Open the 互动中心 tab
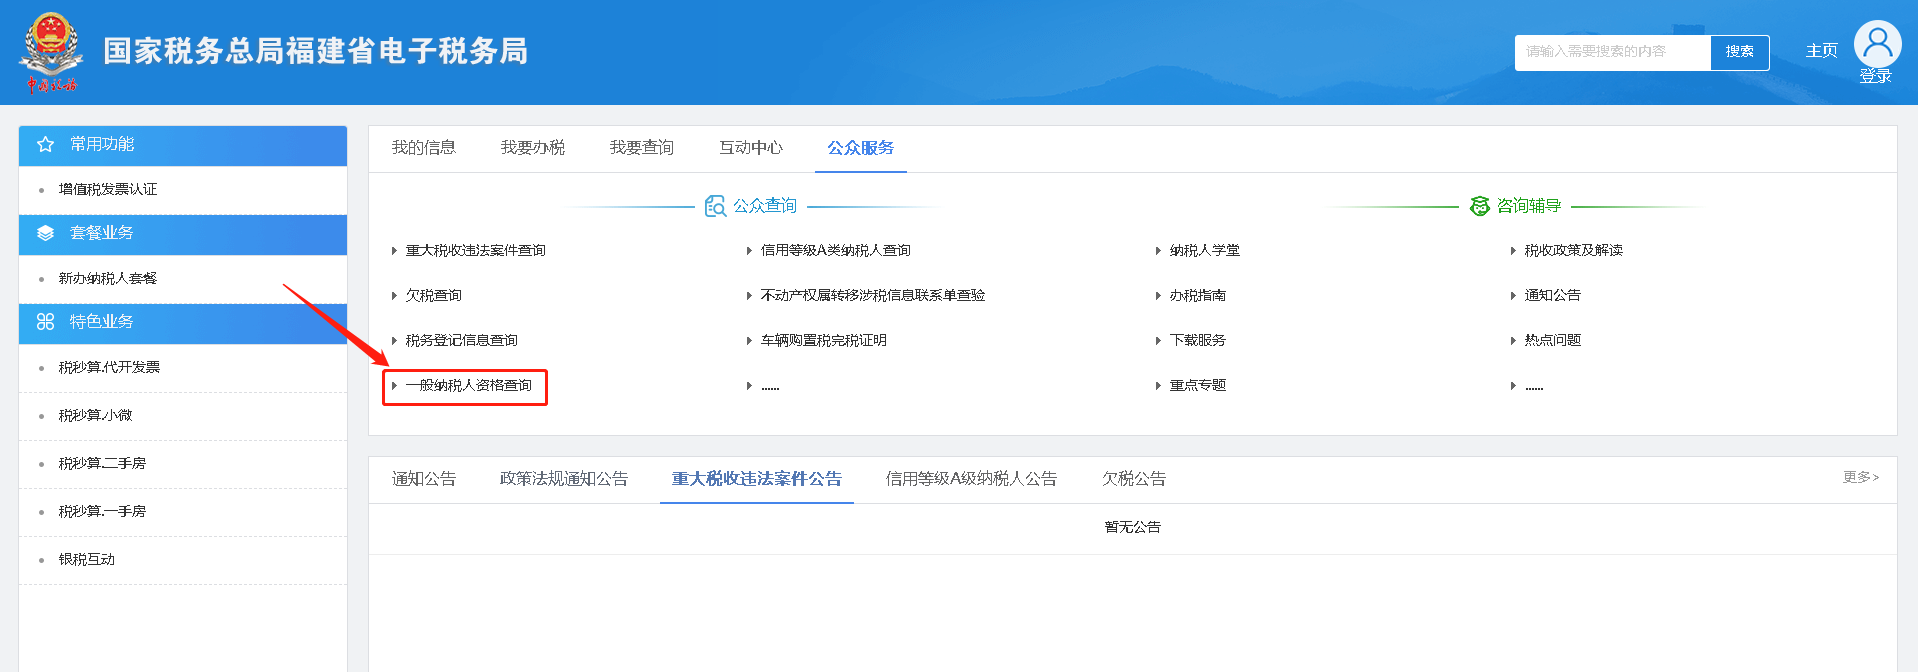Viewport: 1918px width, 672px height. 750,148
